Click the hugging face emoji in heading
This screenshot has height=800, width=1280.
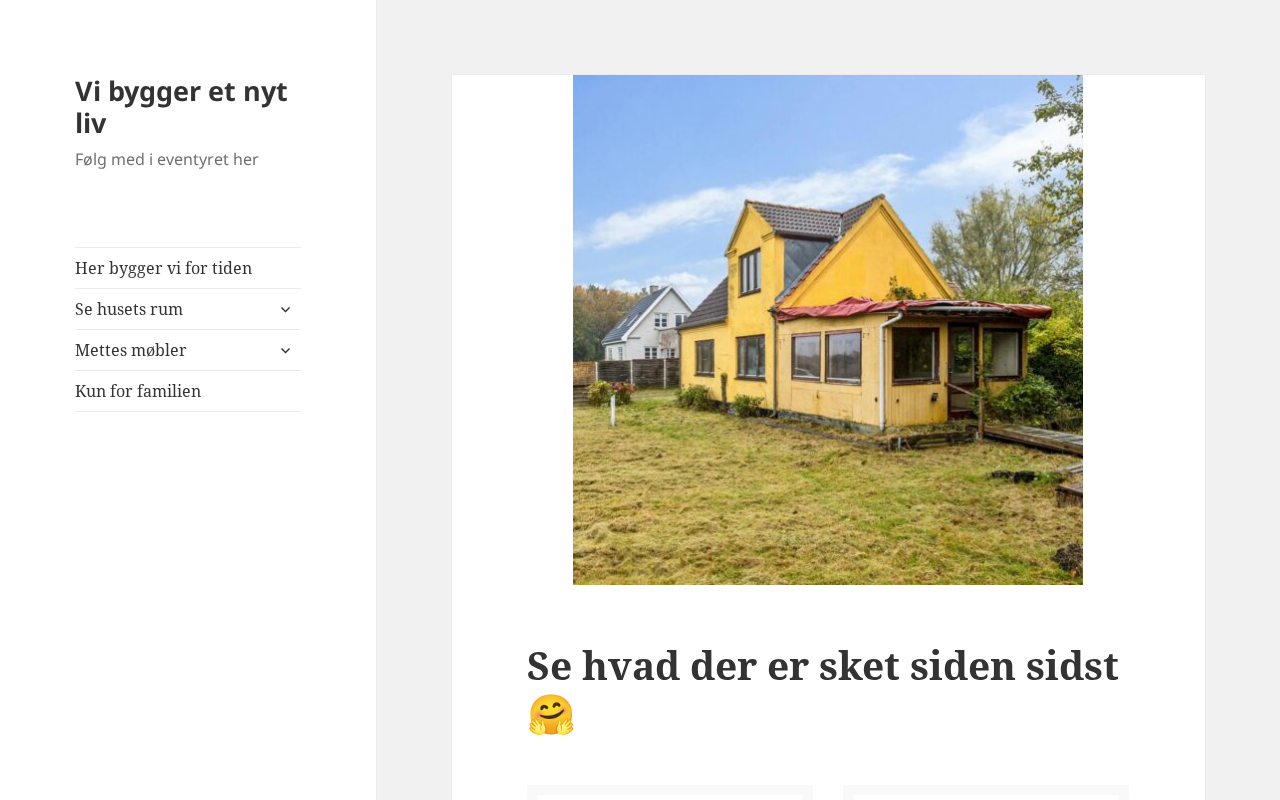point(551,715)
